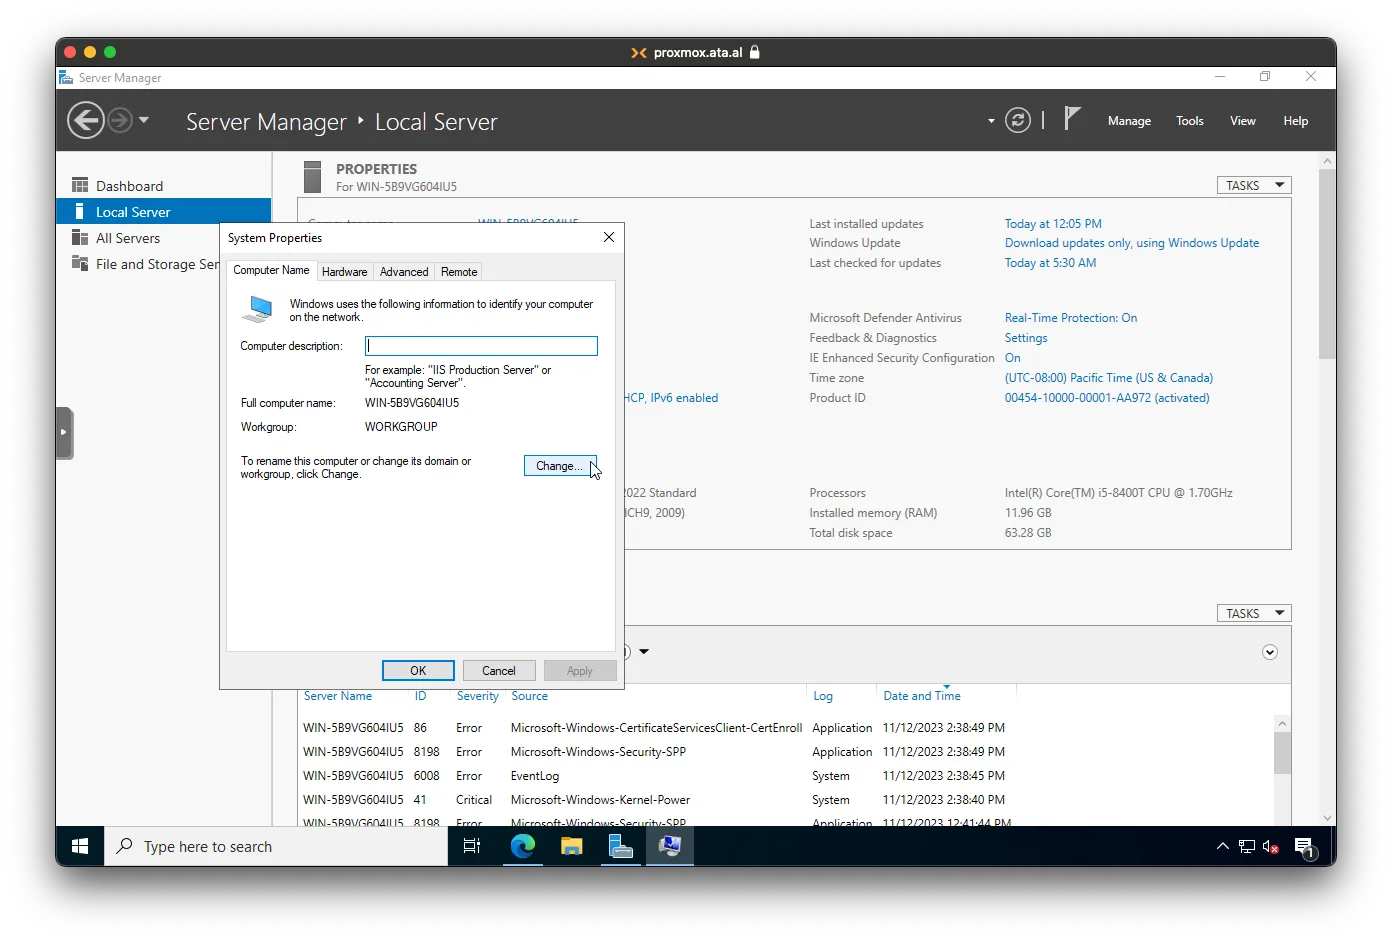Click the Change... button

pos(560,466)
